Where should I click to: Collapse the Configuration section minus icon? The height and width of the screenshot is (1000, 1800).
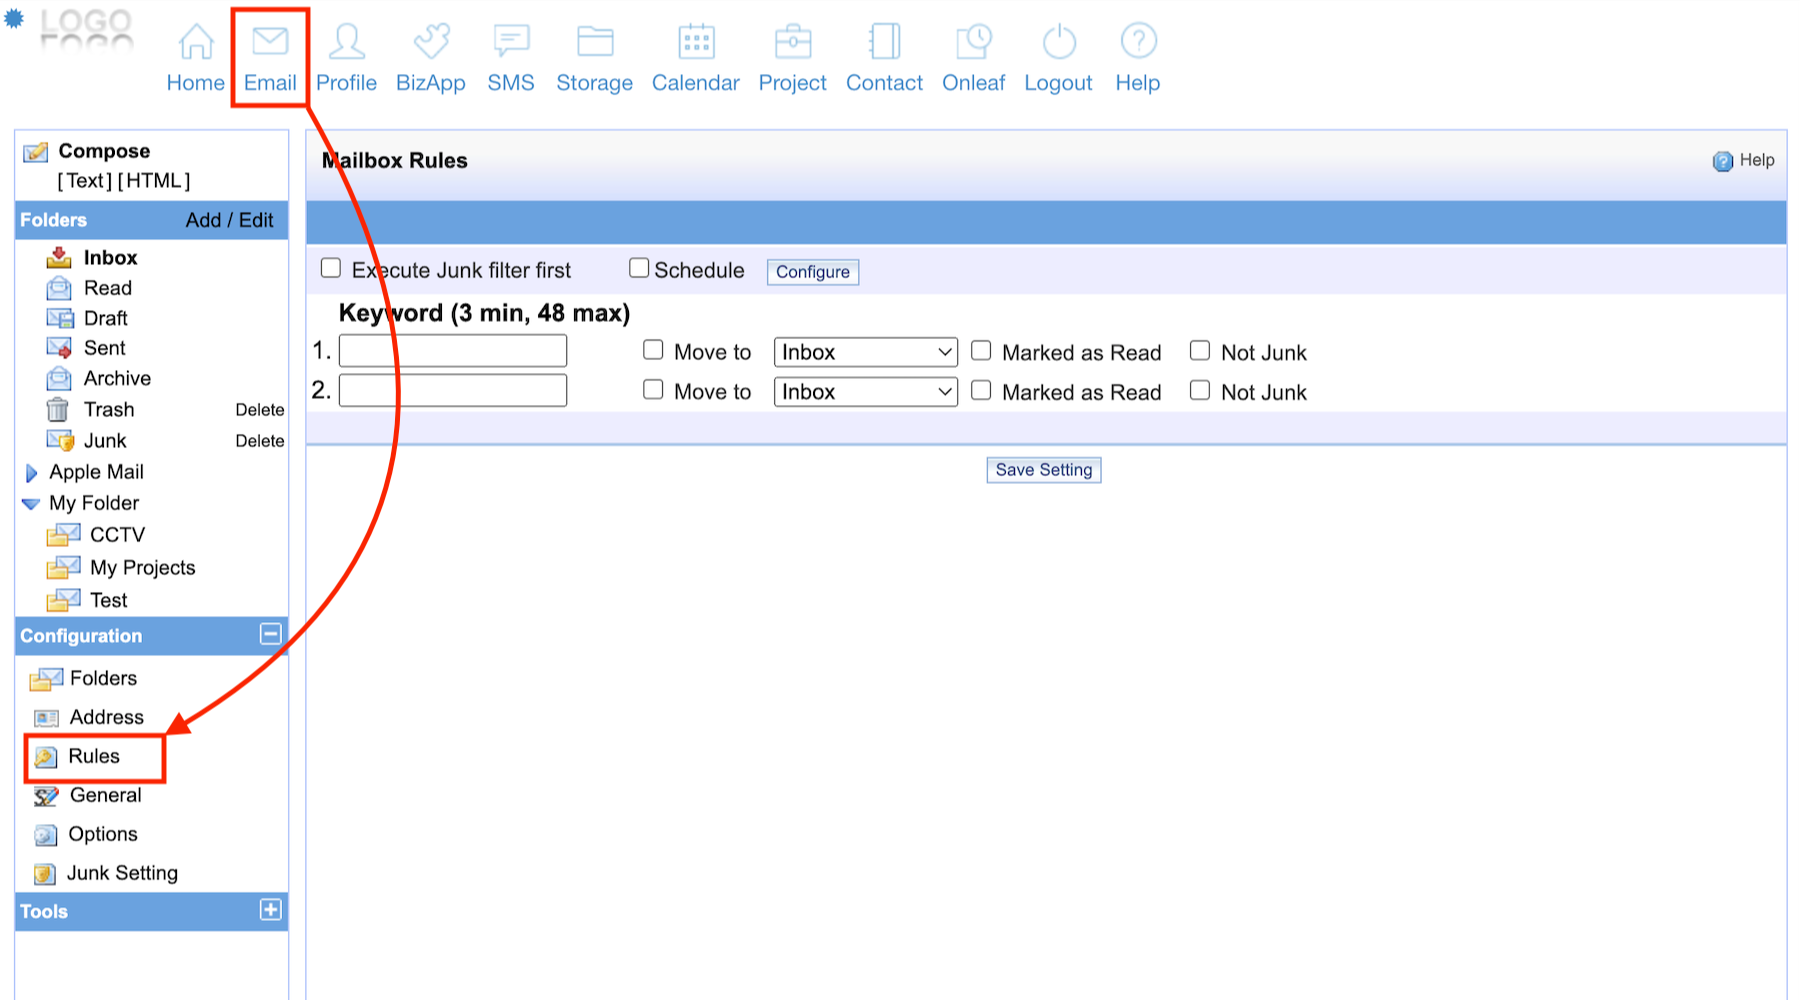click(x=270, y=634)
